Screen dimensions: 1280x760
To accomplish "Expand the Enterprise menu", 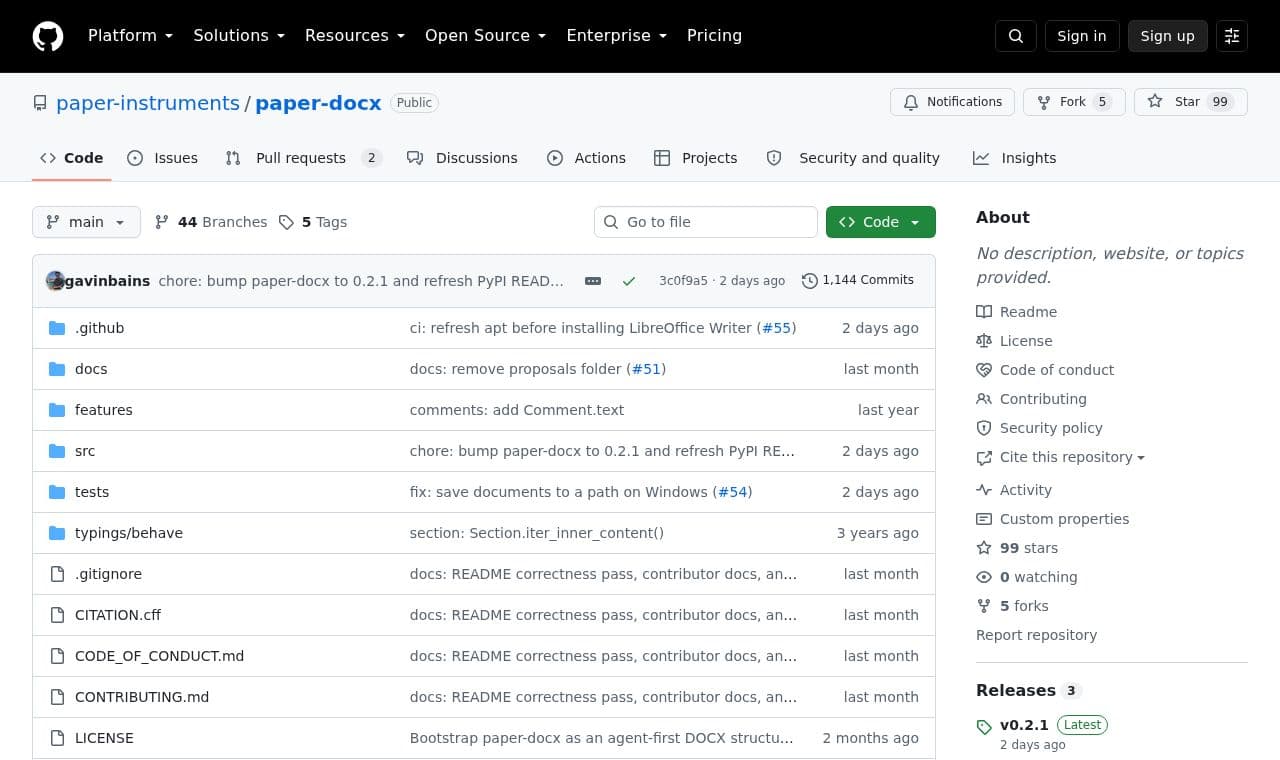I will click(x=616, y=36).
